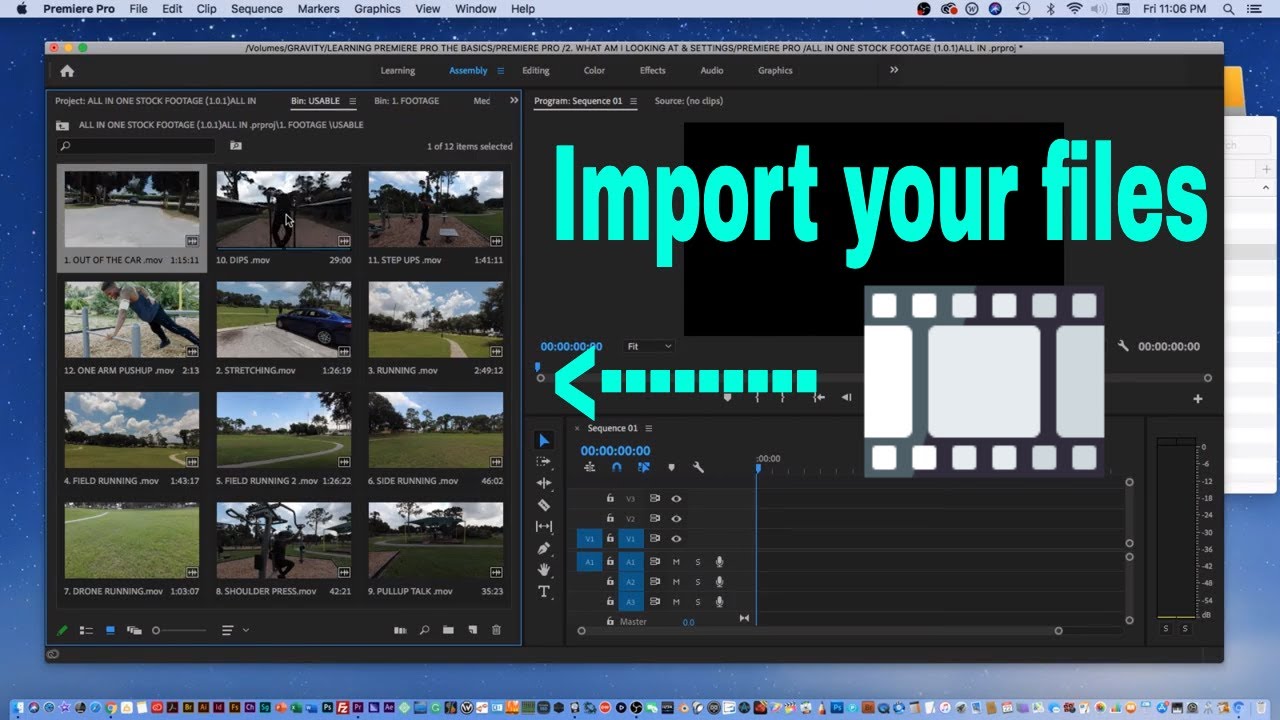Show project panel tabs overflow
This screenshot has width=1280, height=720.
[x=514, y=101]
